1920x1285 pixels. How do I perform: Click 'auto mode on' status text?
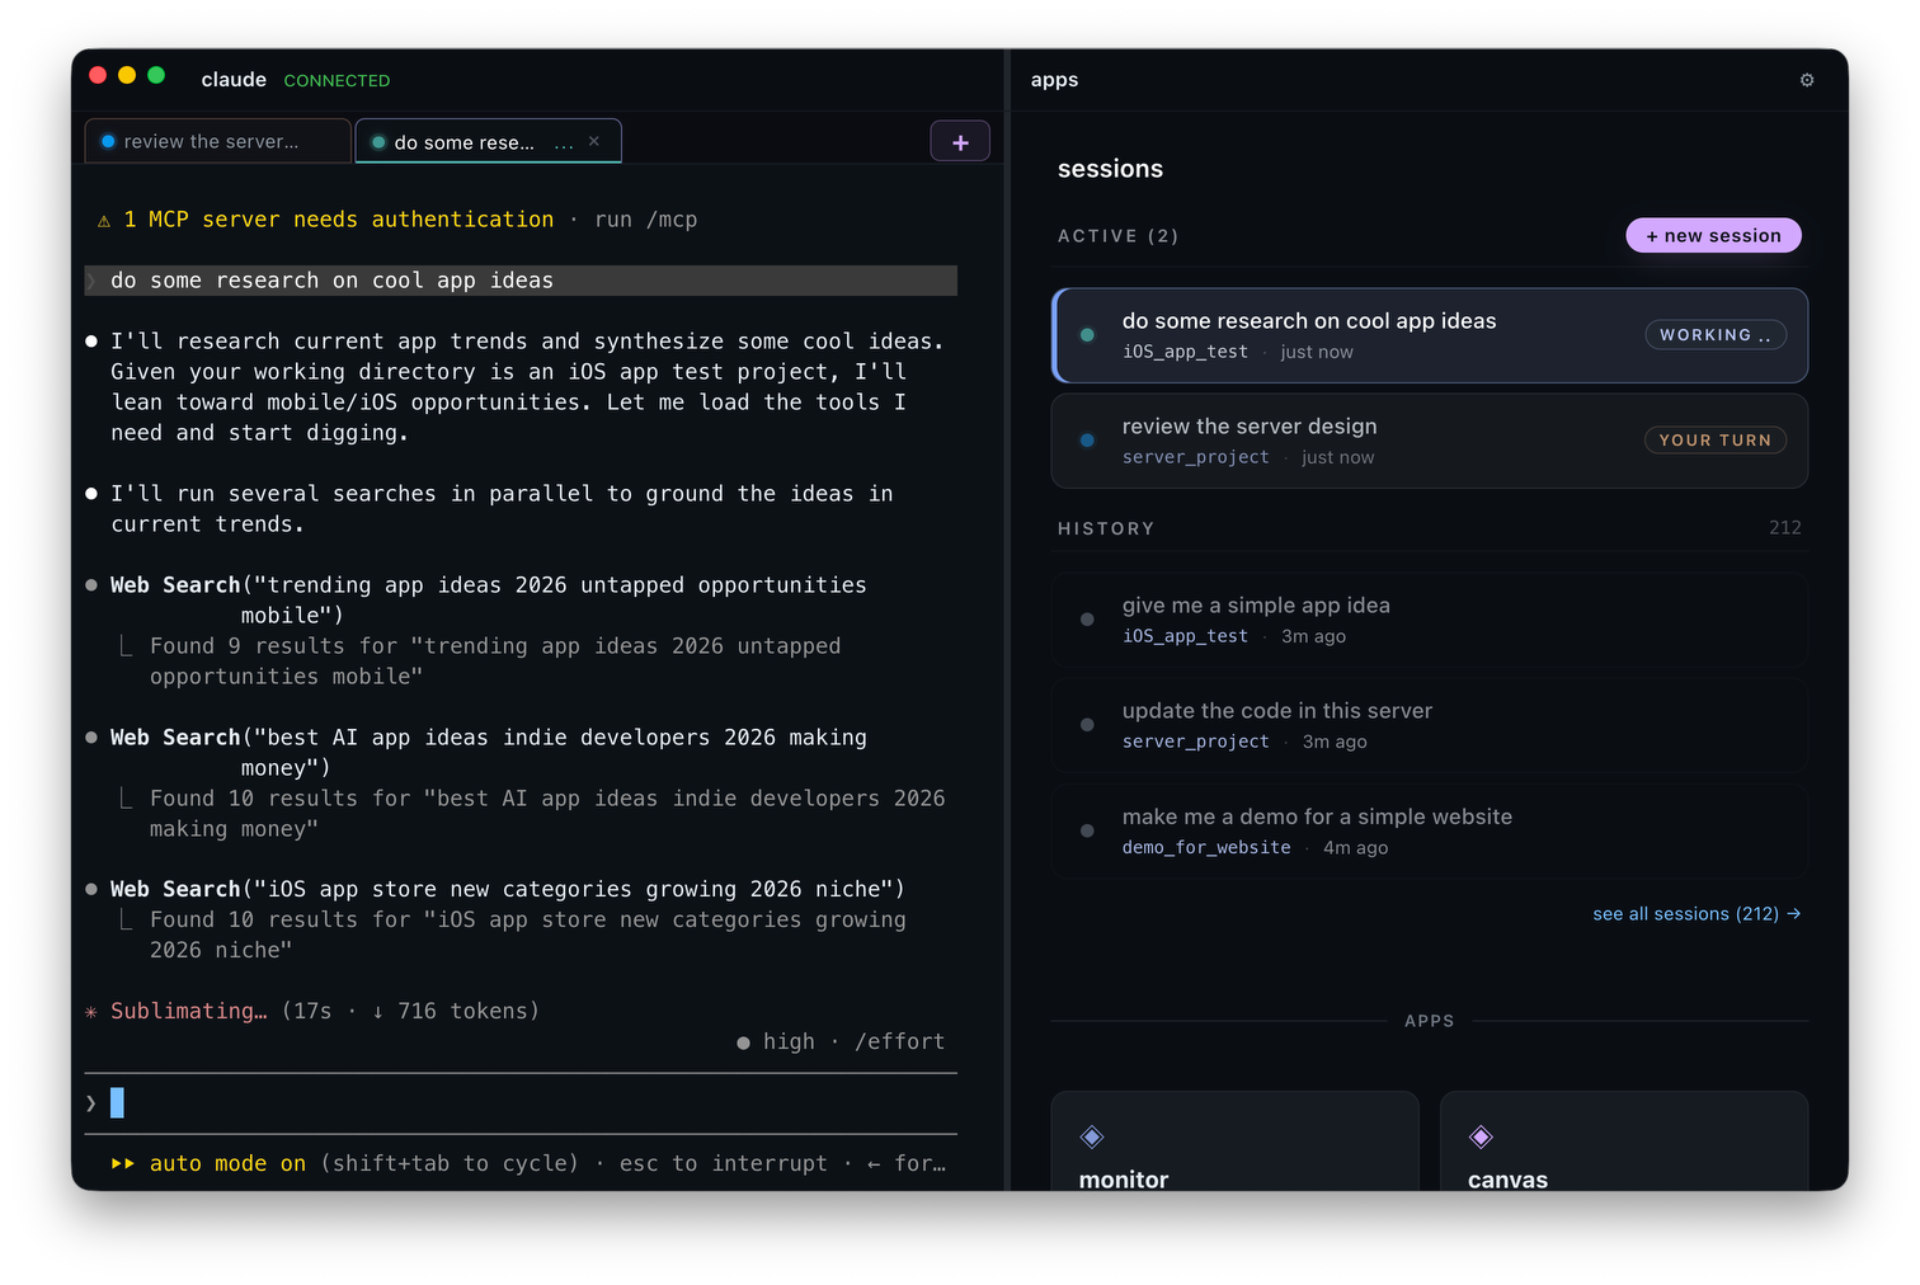(227, 1164)
